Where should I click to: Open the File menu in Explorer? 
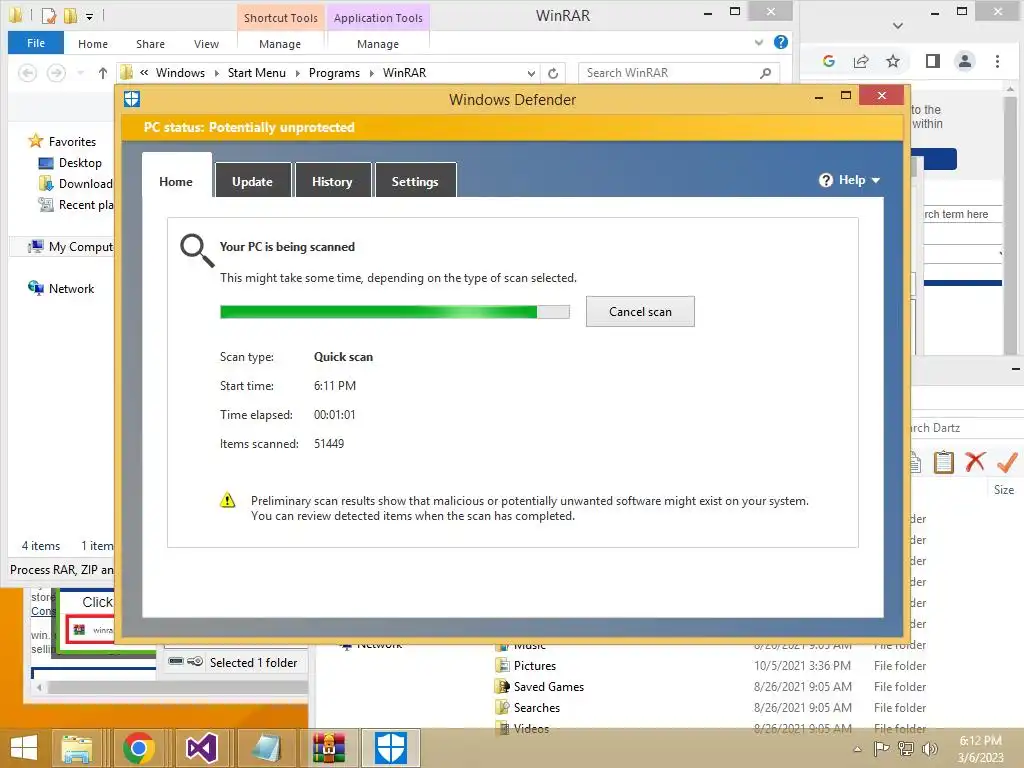point(36,43)
